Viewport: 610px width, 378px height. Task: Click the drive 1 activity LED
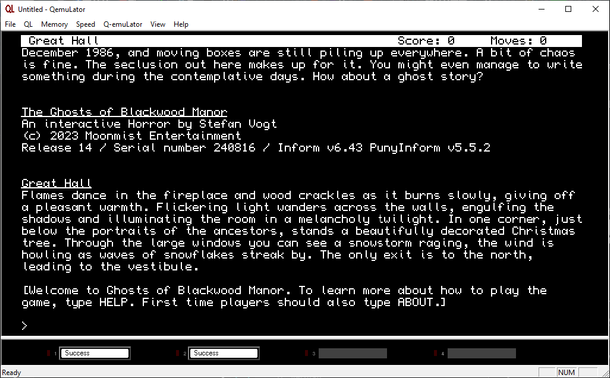(x=49, y=353)
